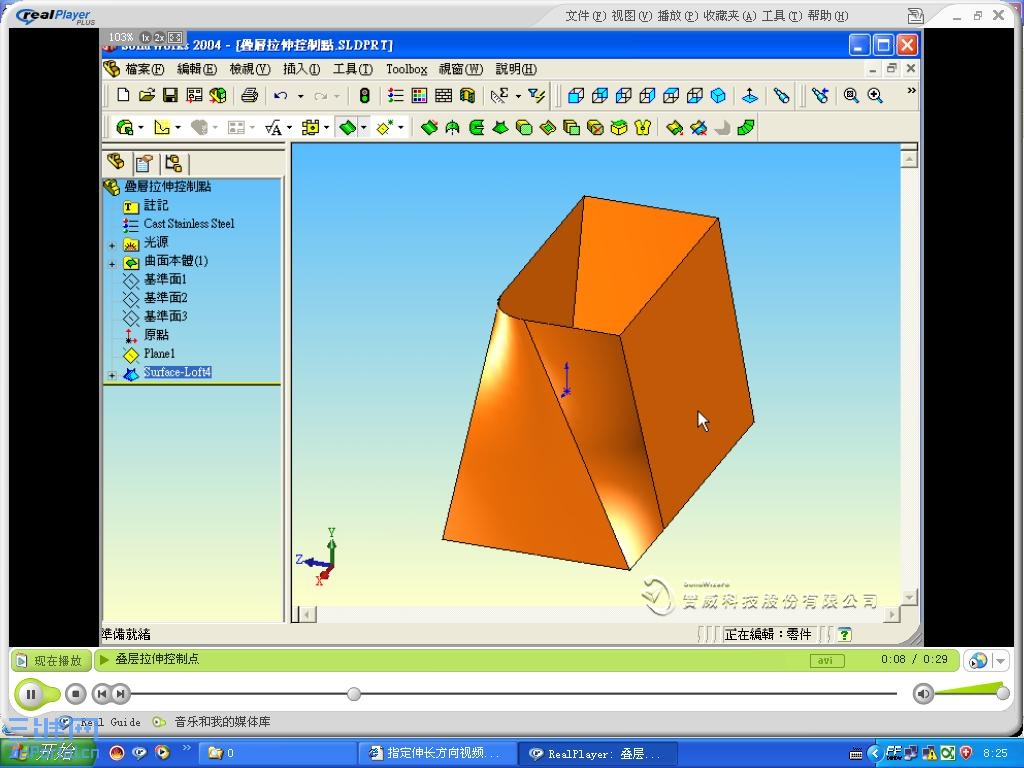Click the measure/sigma tool icon
The width and height of the screenshot is (1024, 768).
(x=500, y=96)
